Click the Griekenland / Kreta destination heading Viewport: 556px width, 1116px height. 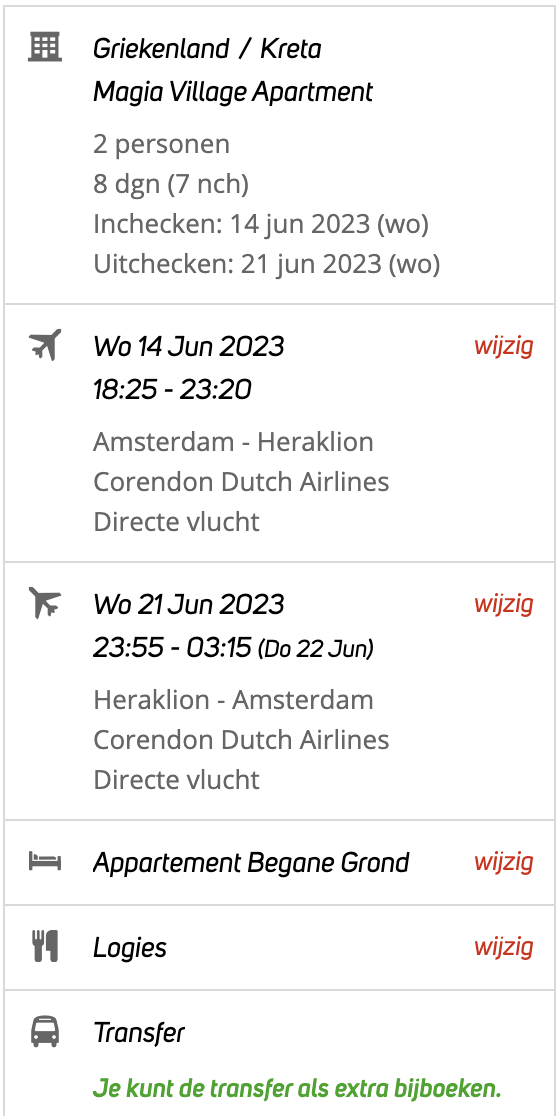pyautogui.click(x=207, y=49)
